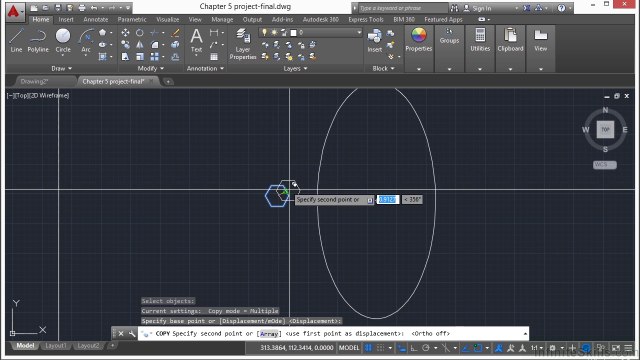This screenshot has height=360, width=640.
Task: Click the layer color swatch in dropdown
Action: click(x=293, y=32)
